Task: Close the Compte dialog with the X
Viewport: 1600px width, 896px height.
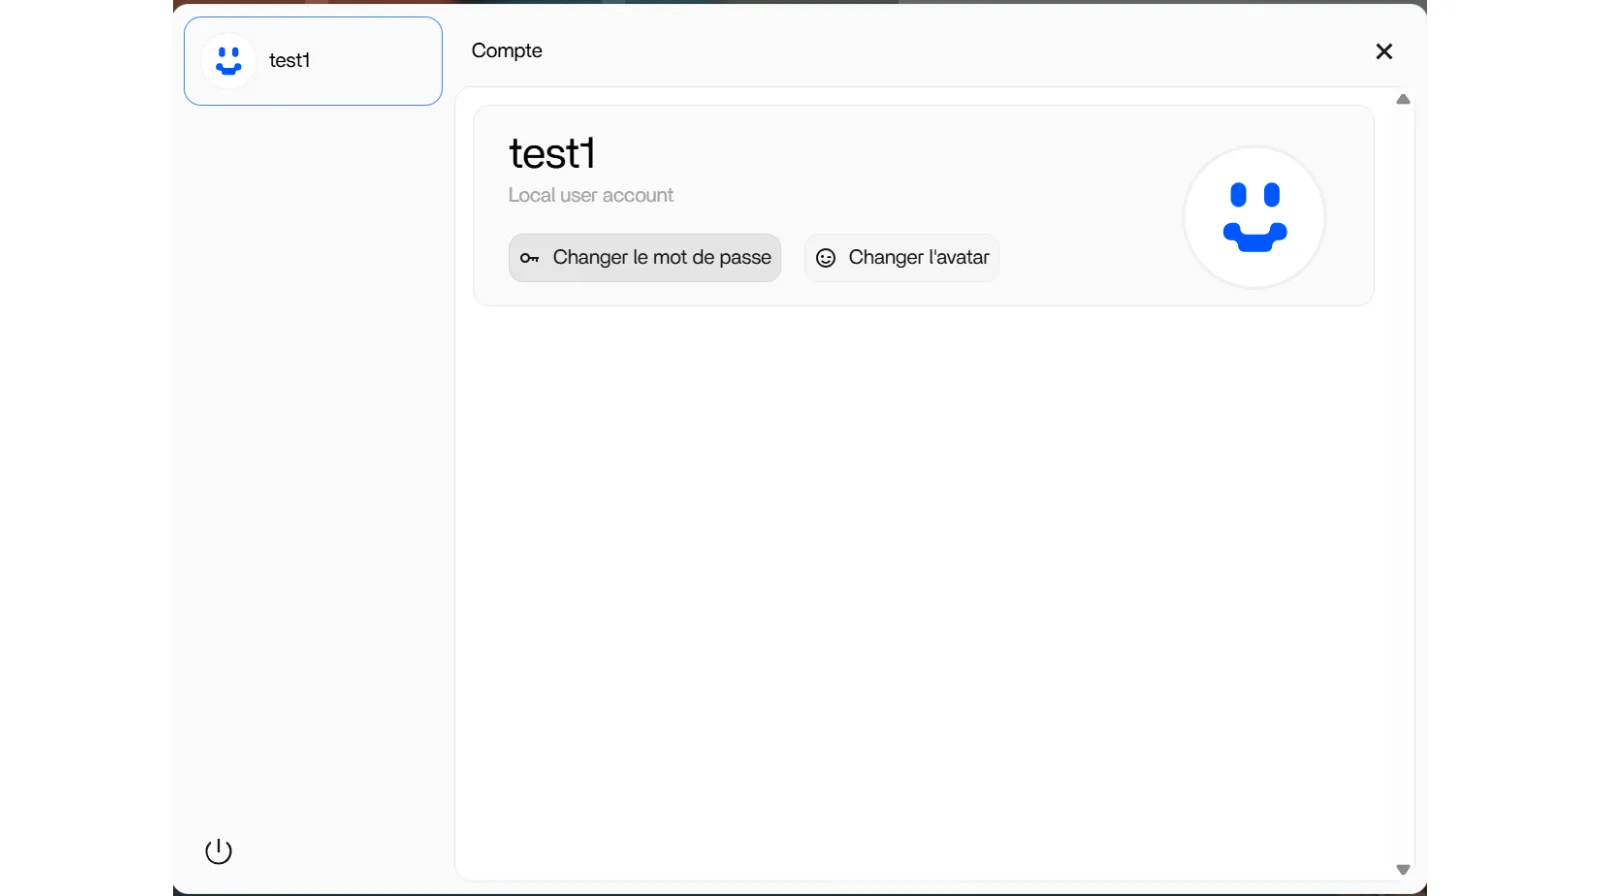Action: click(x=1383, y=51)
